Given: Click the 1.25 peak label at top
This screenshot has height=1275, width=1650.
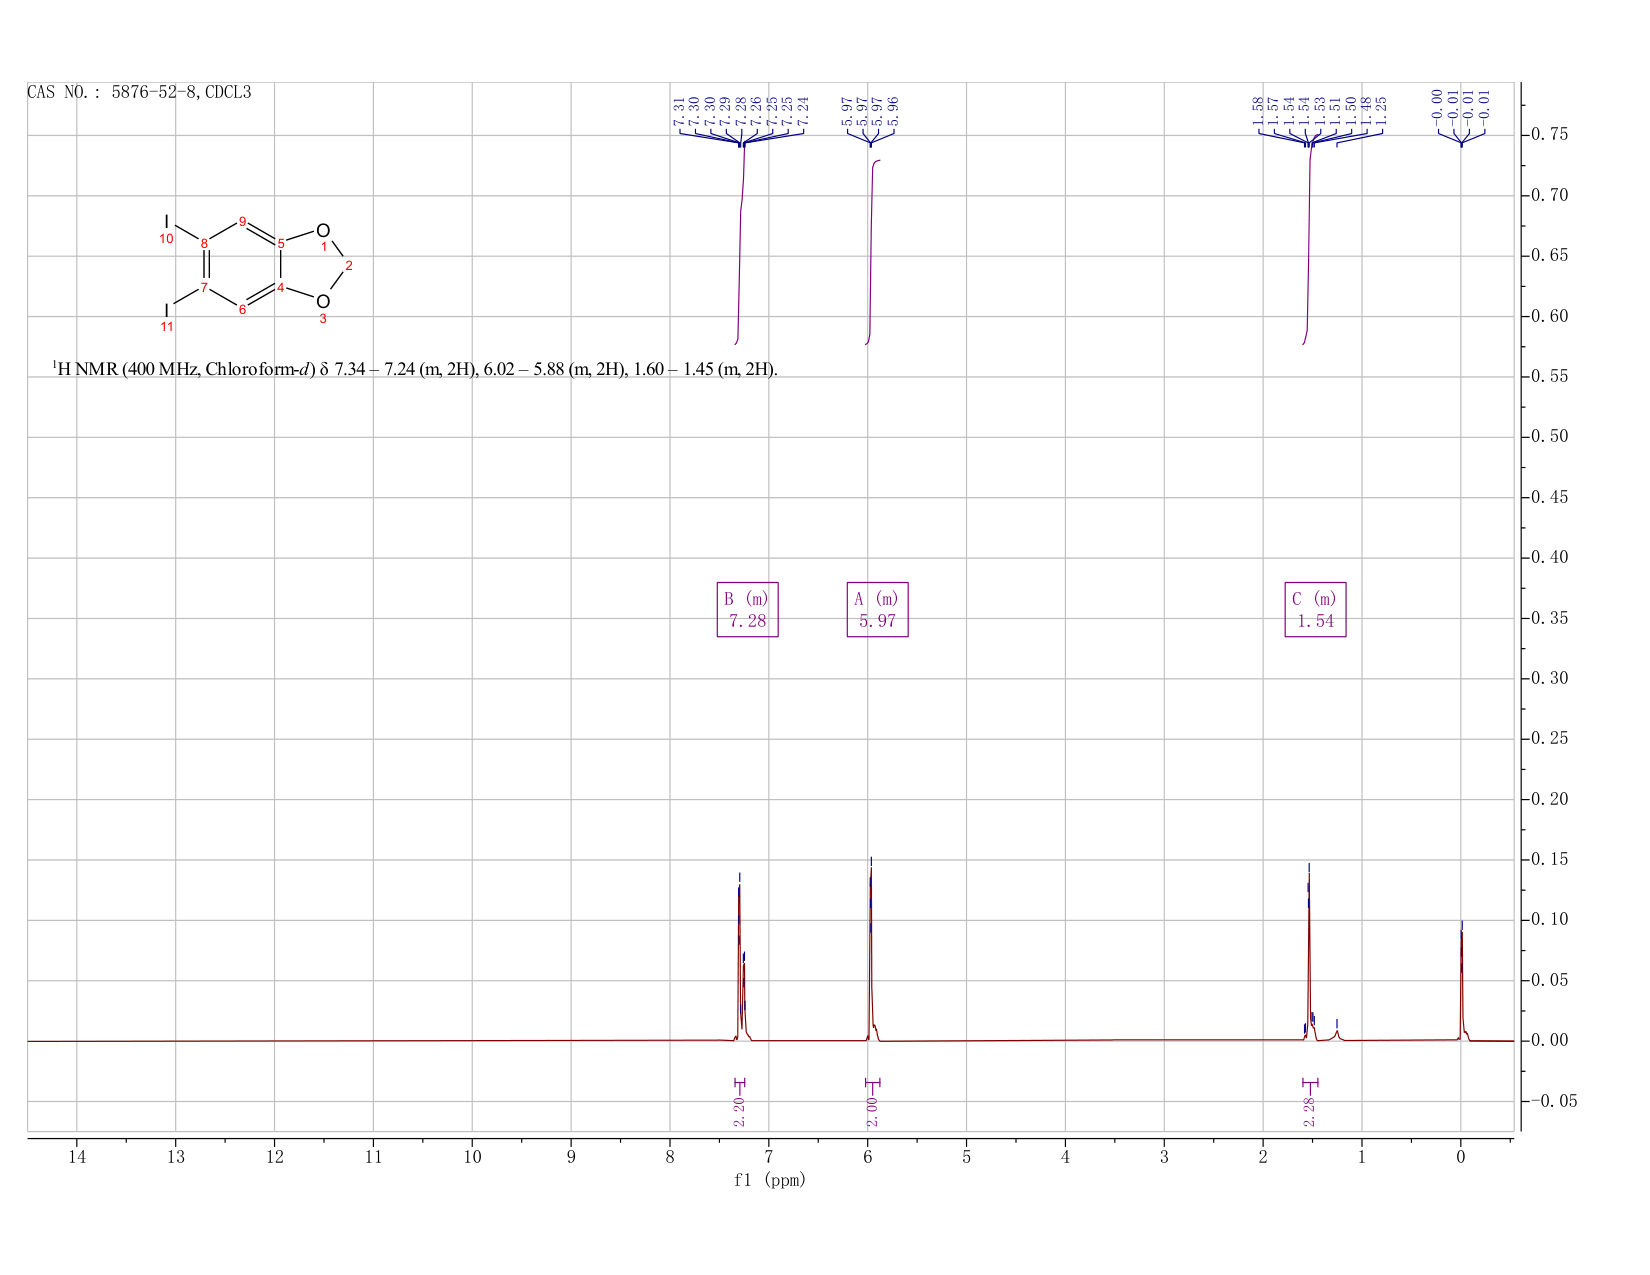Looking at the screenshot, I should (x=1382, y=110).
